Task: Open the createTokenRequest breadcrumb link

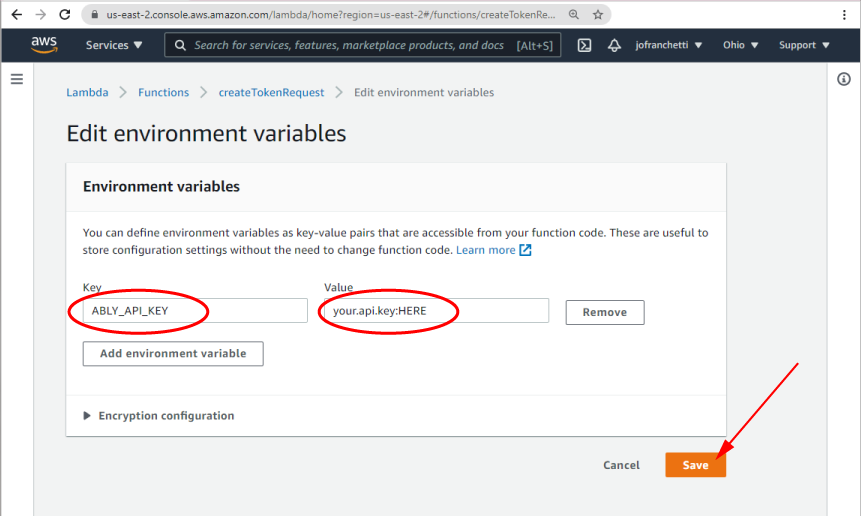Action: click(271, 92)
